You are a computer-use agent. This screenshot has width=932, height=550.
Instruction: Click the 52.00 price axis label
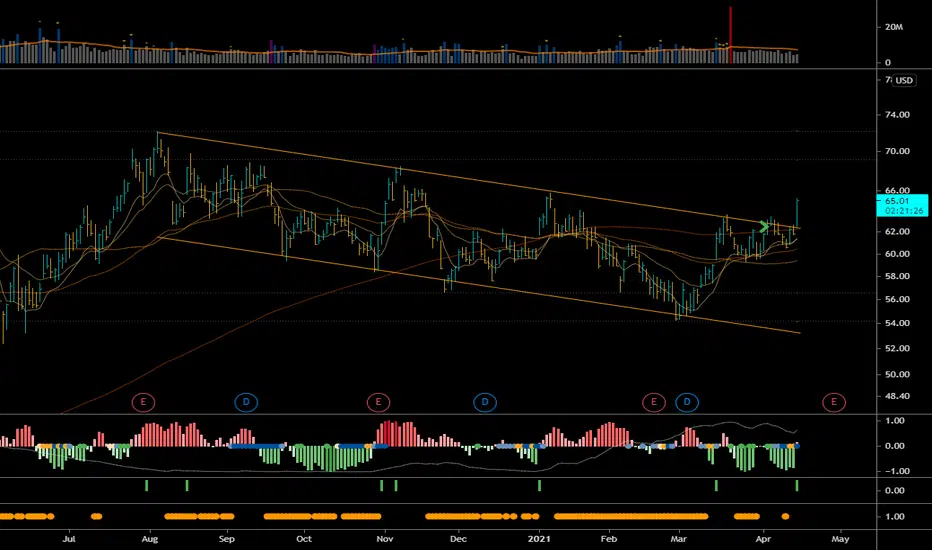click(898, 348)
